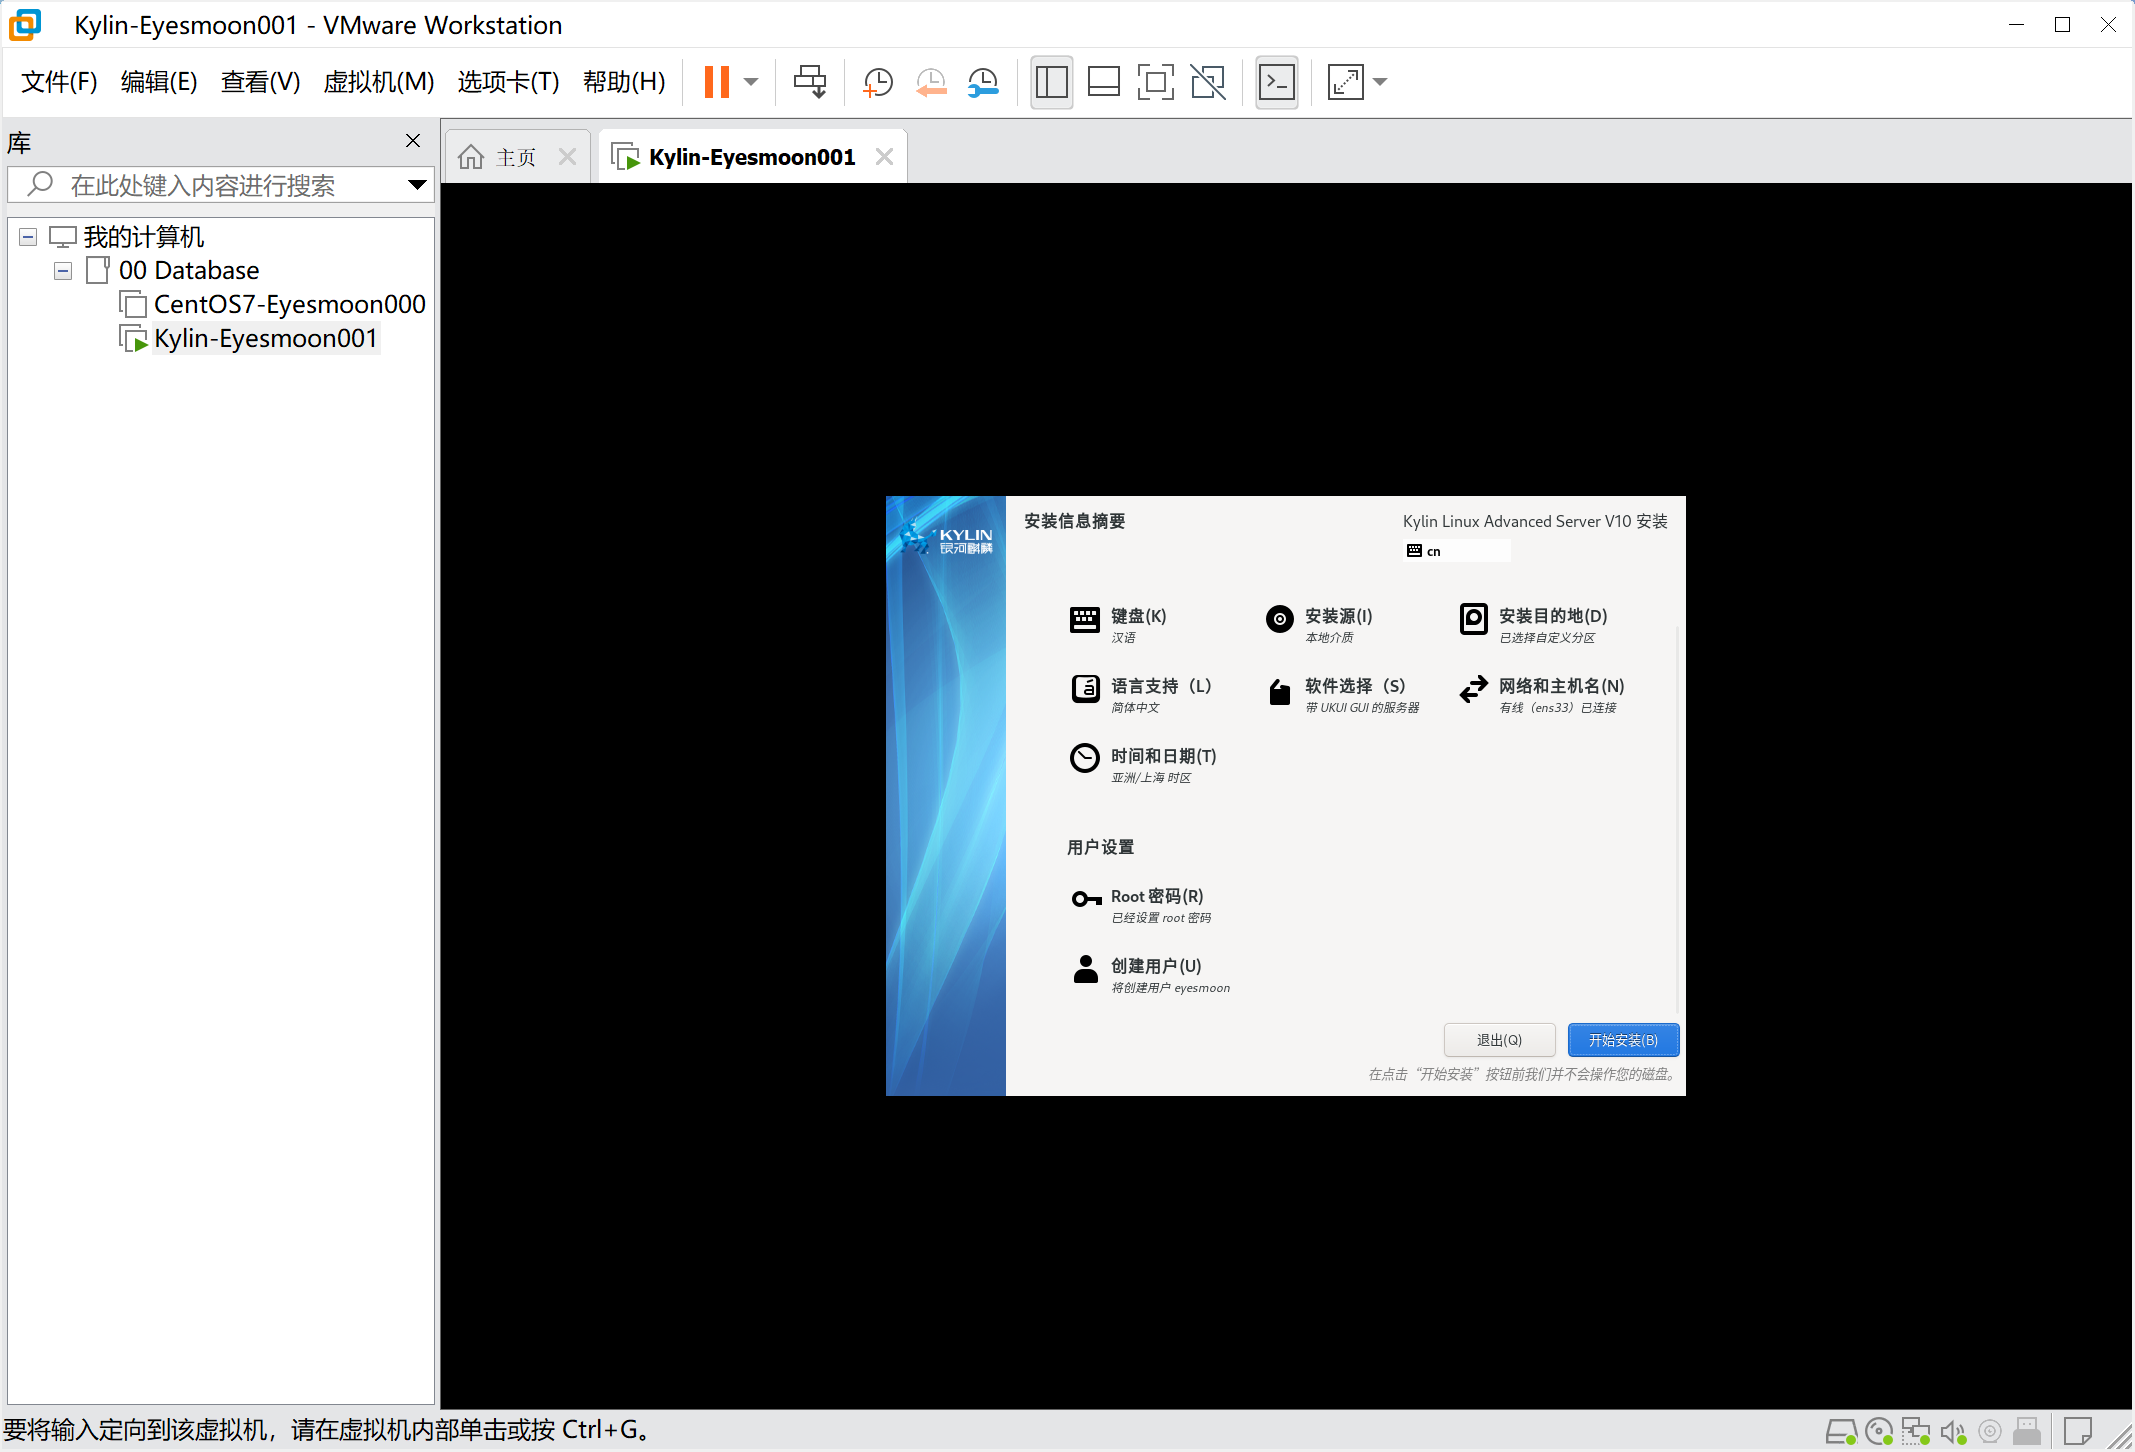Open 键盘(K) keyboard settings
Image resolution: width=2135 pixels, height=1452 pixels.
click(x=1118, y=624)
